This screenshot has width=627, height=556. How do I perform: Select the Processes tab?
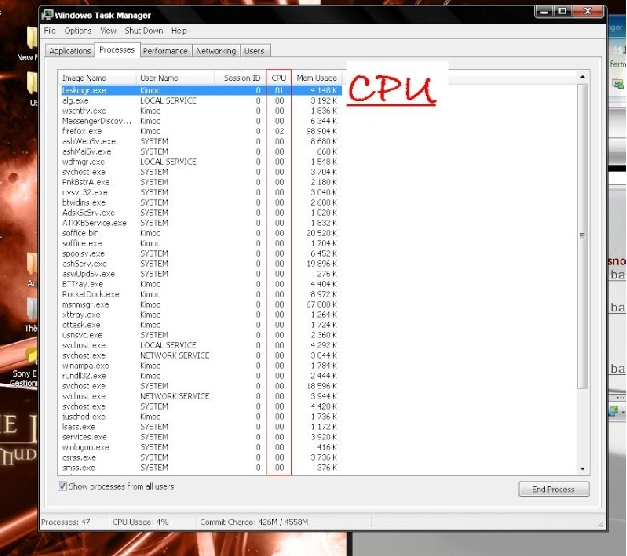click(x=117, y=50)
